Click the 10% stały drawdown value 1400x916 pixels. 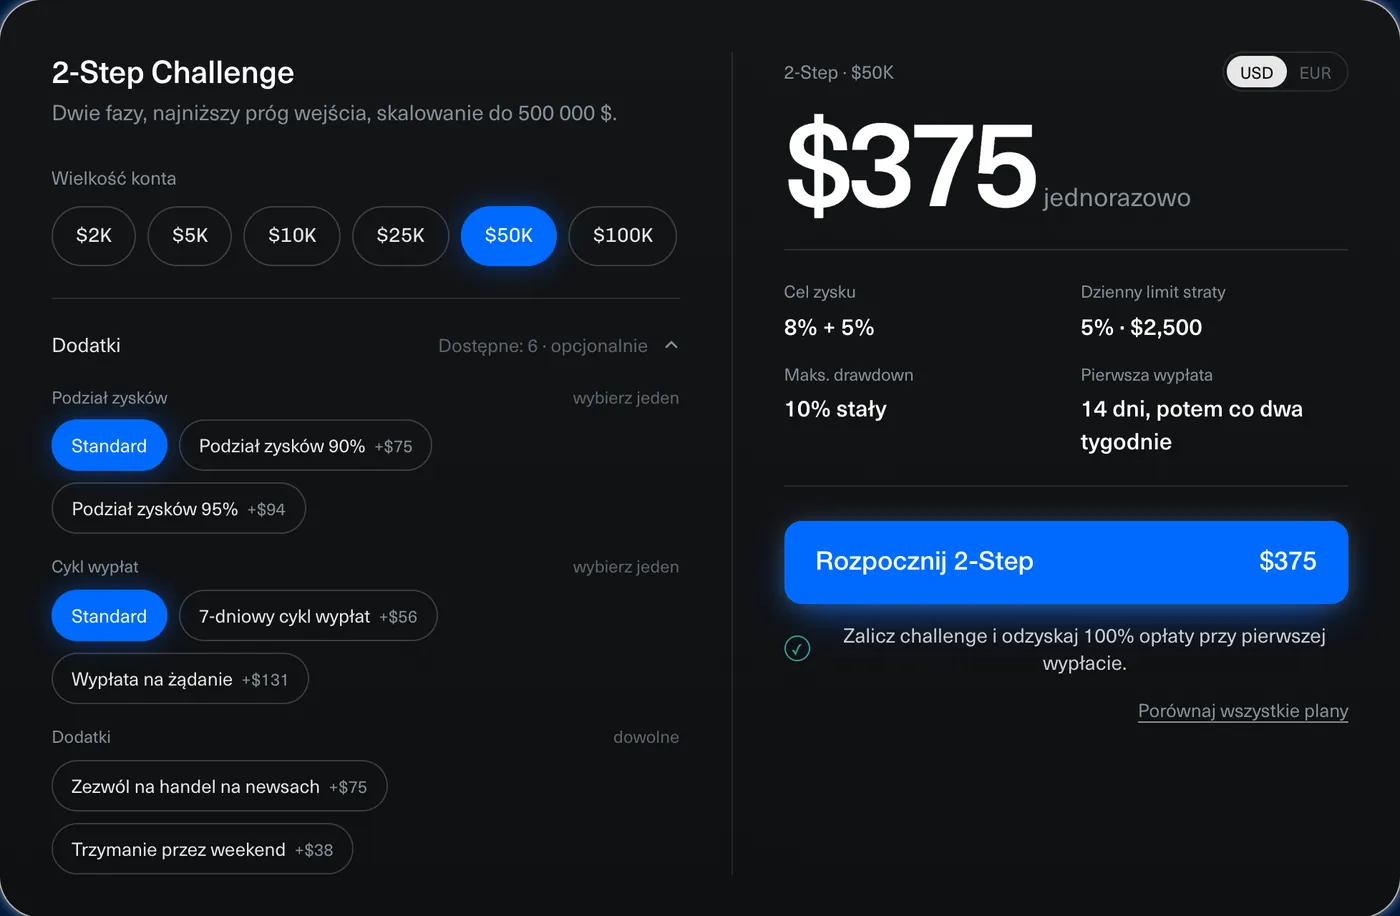[x=836, y=409]
